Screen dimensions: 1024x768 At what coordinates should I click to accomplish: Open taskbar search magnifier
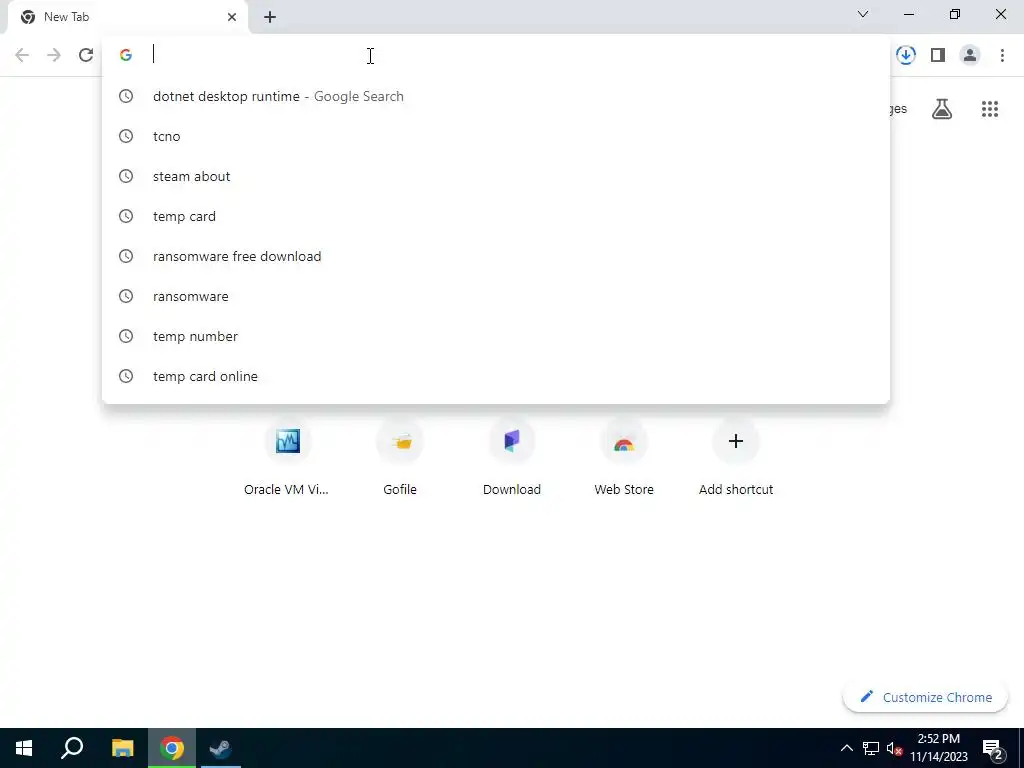(72, 748)
